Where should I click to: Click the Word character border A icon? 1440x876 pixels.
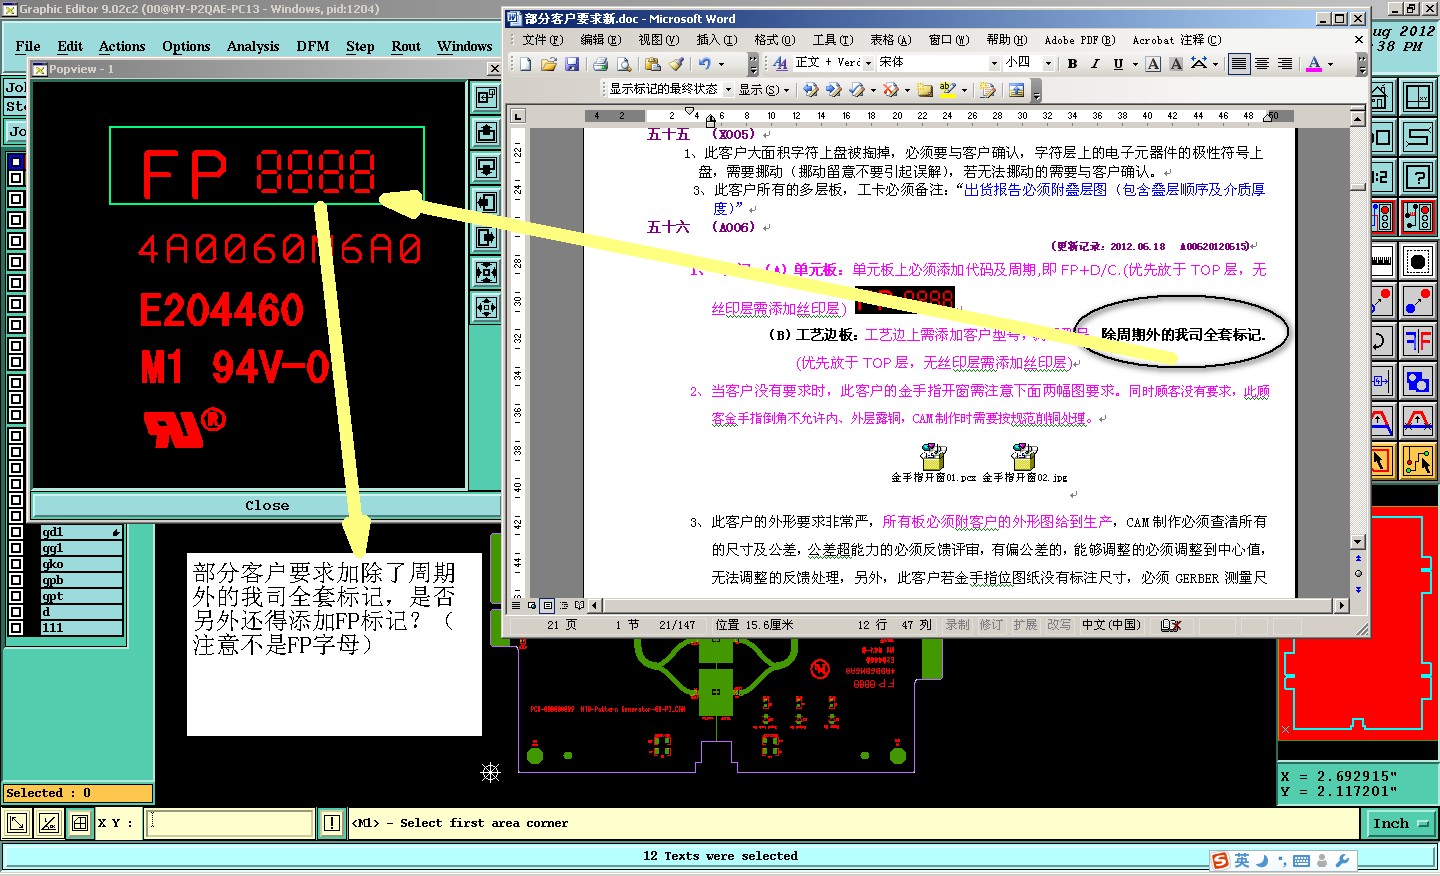pos(1153,64)
